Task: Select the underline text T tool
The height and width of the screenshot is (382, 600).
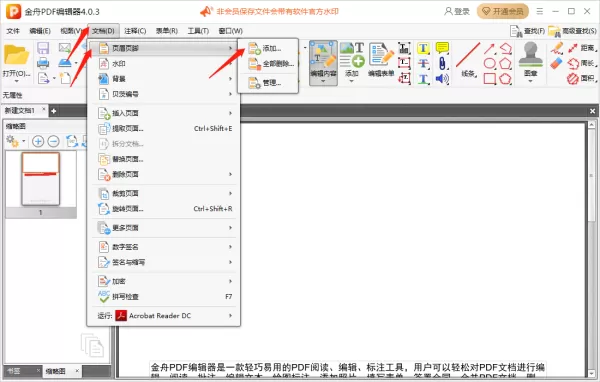Action: [423, 79]
